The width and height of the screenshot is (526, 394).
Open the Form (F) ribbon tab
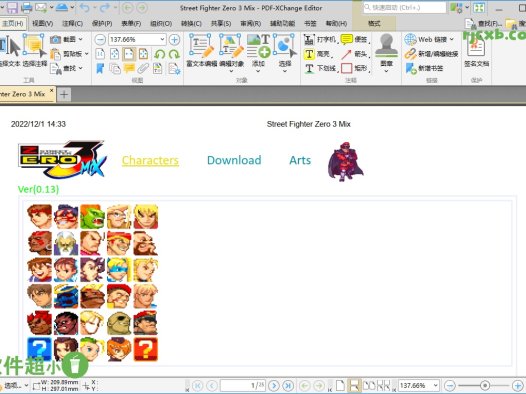tap(131, 23)
